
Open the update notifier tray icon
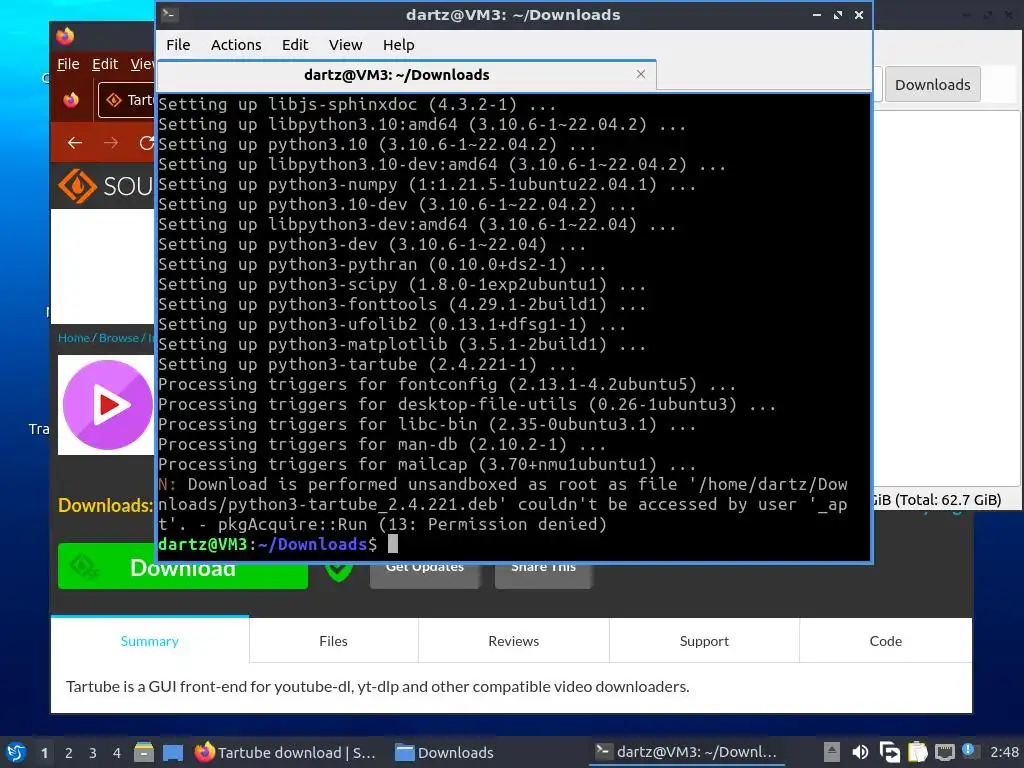[970, 751]
